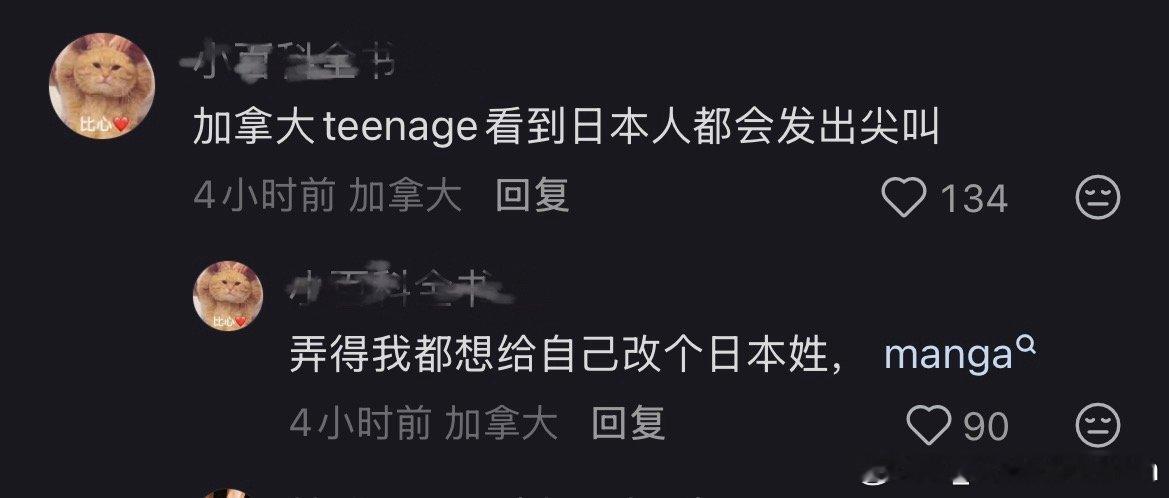Like the comment with 134 likes
Image resolution: width=1169 pixels, height=498 pixels.
pyautogui.click(x=904, y=198)
